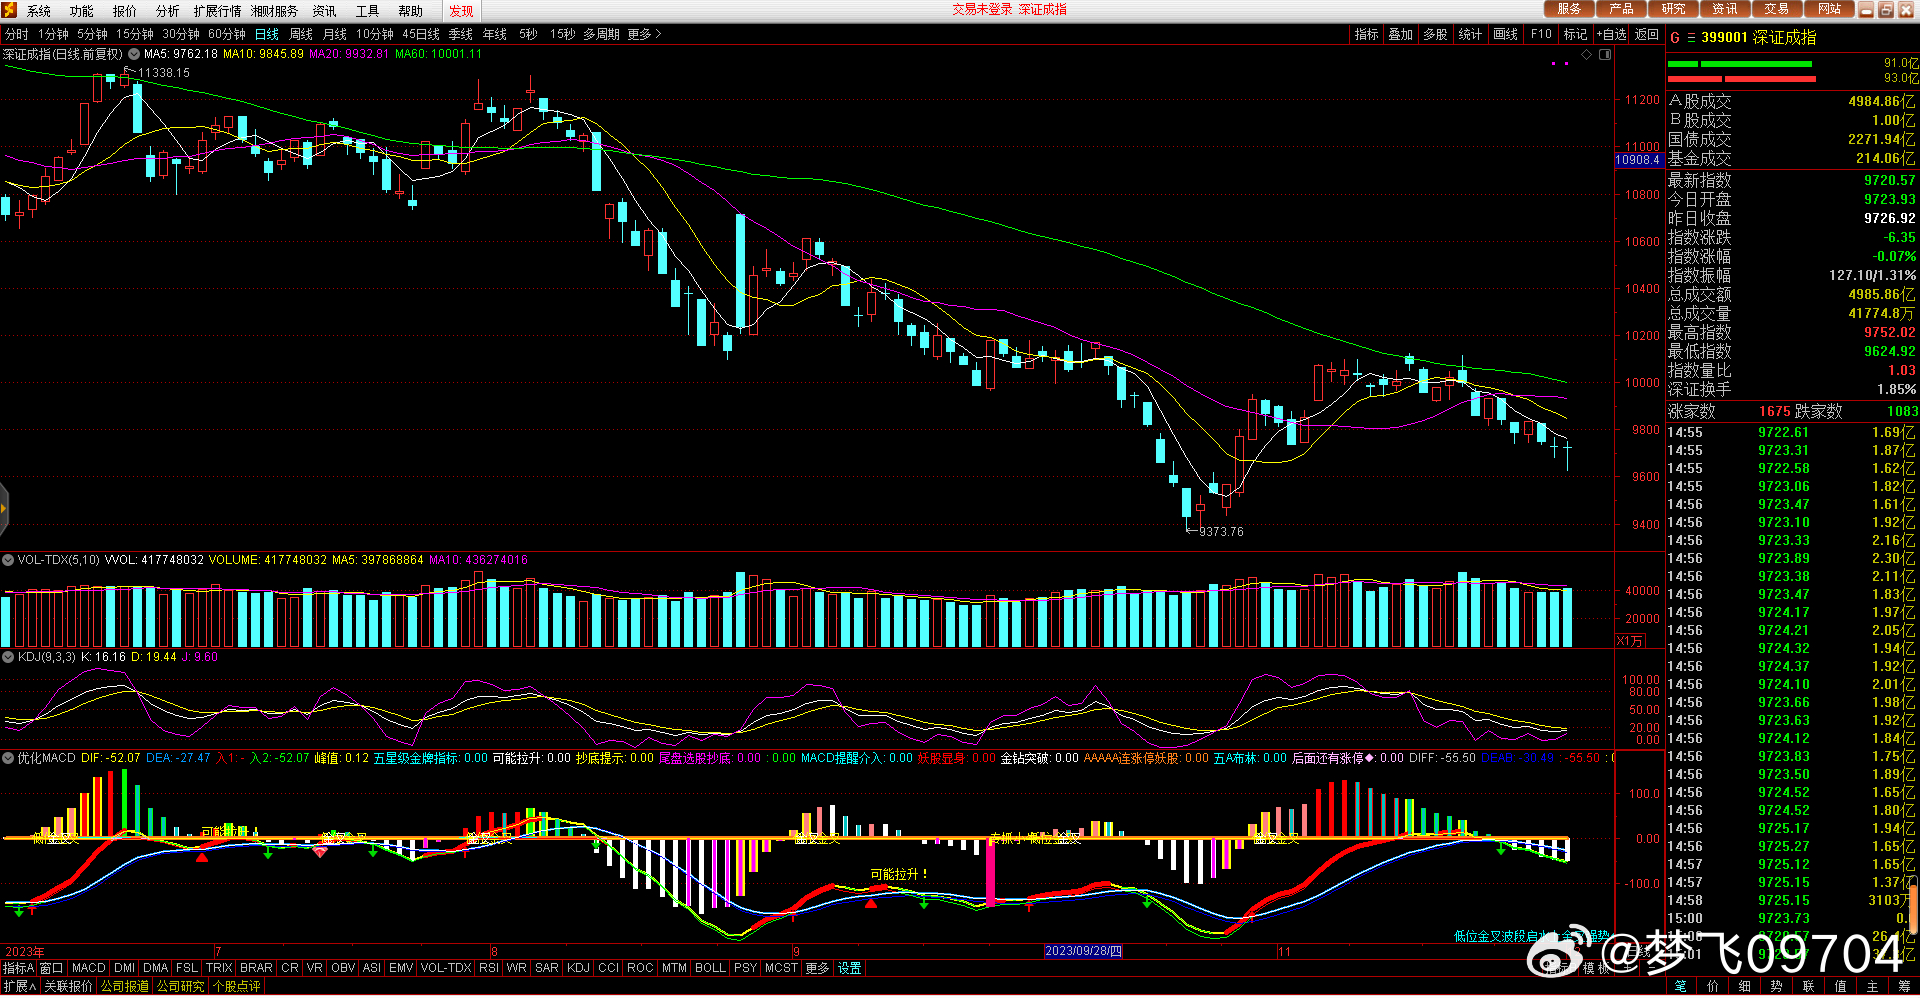Expand the dropdown arrow beside 深证成指(日线,前复权)
The width and height of the screenshot is (1920, 998).
134,54
